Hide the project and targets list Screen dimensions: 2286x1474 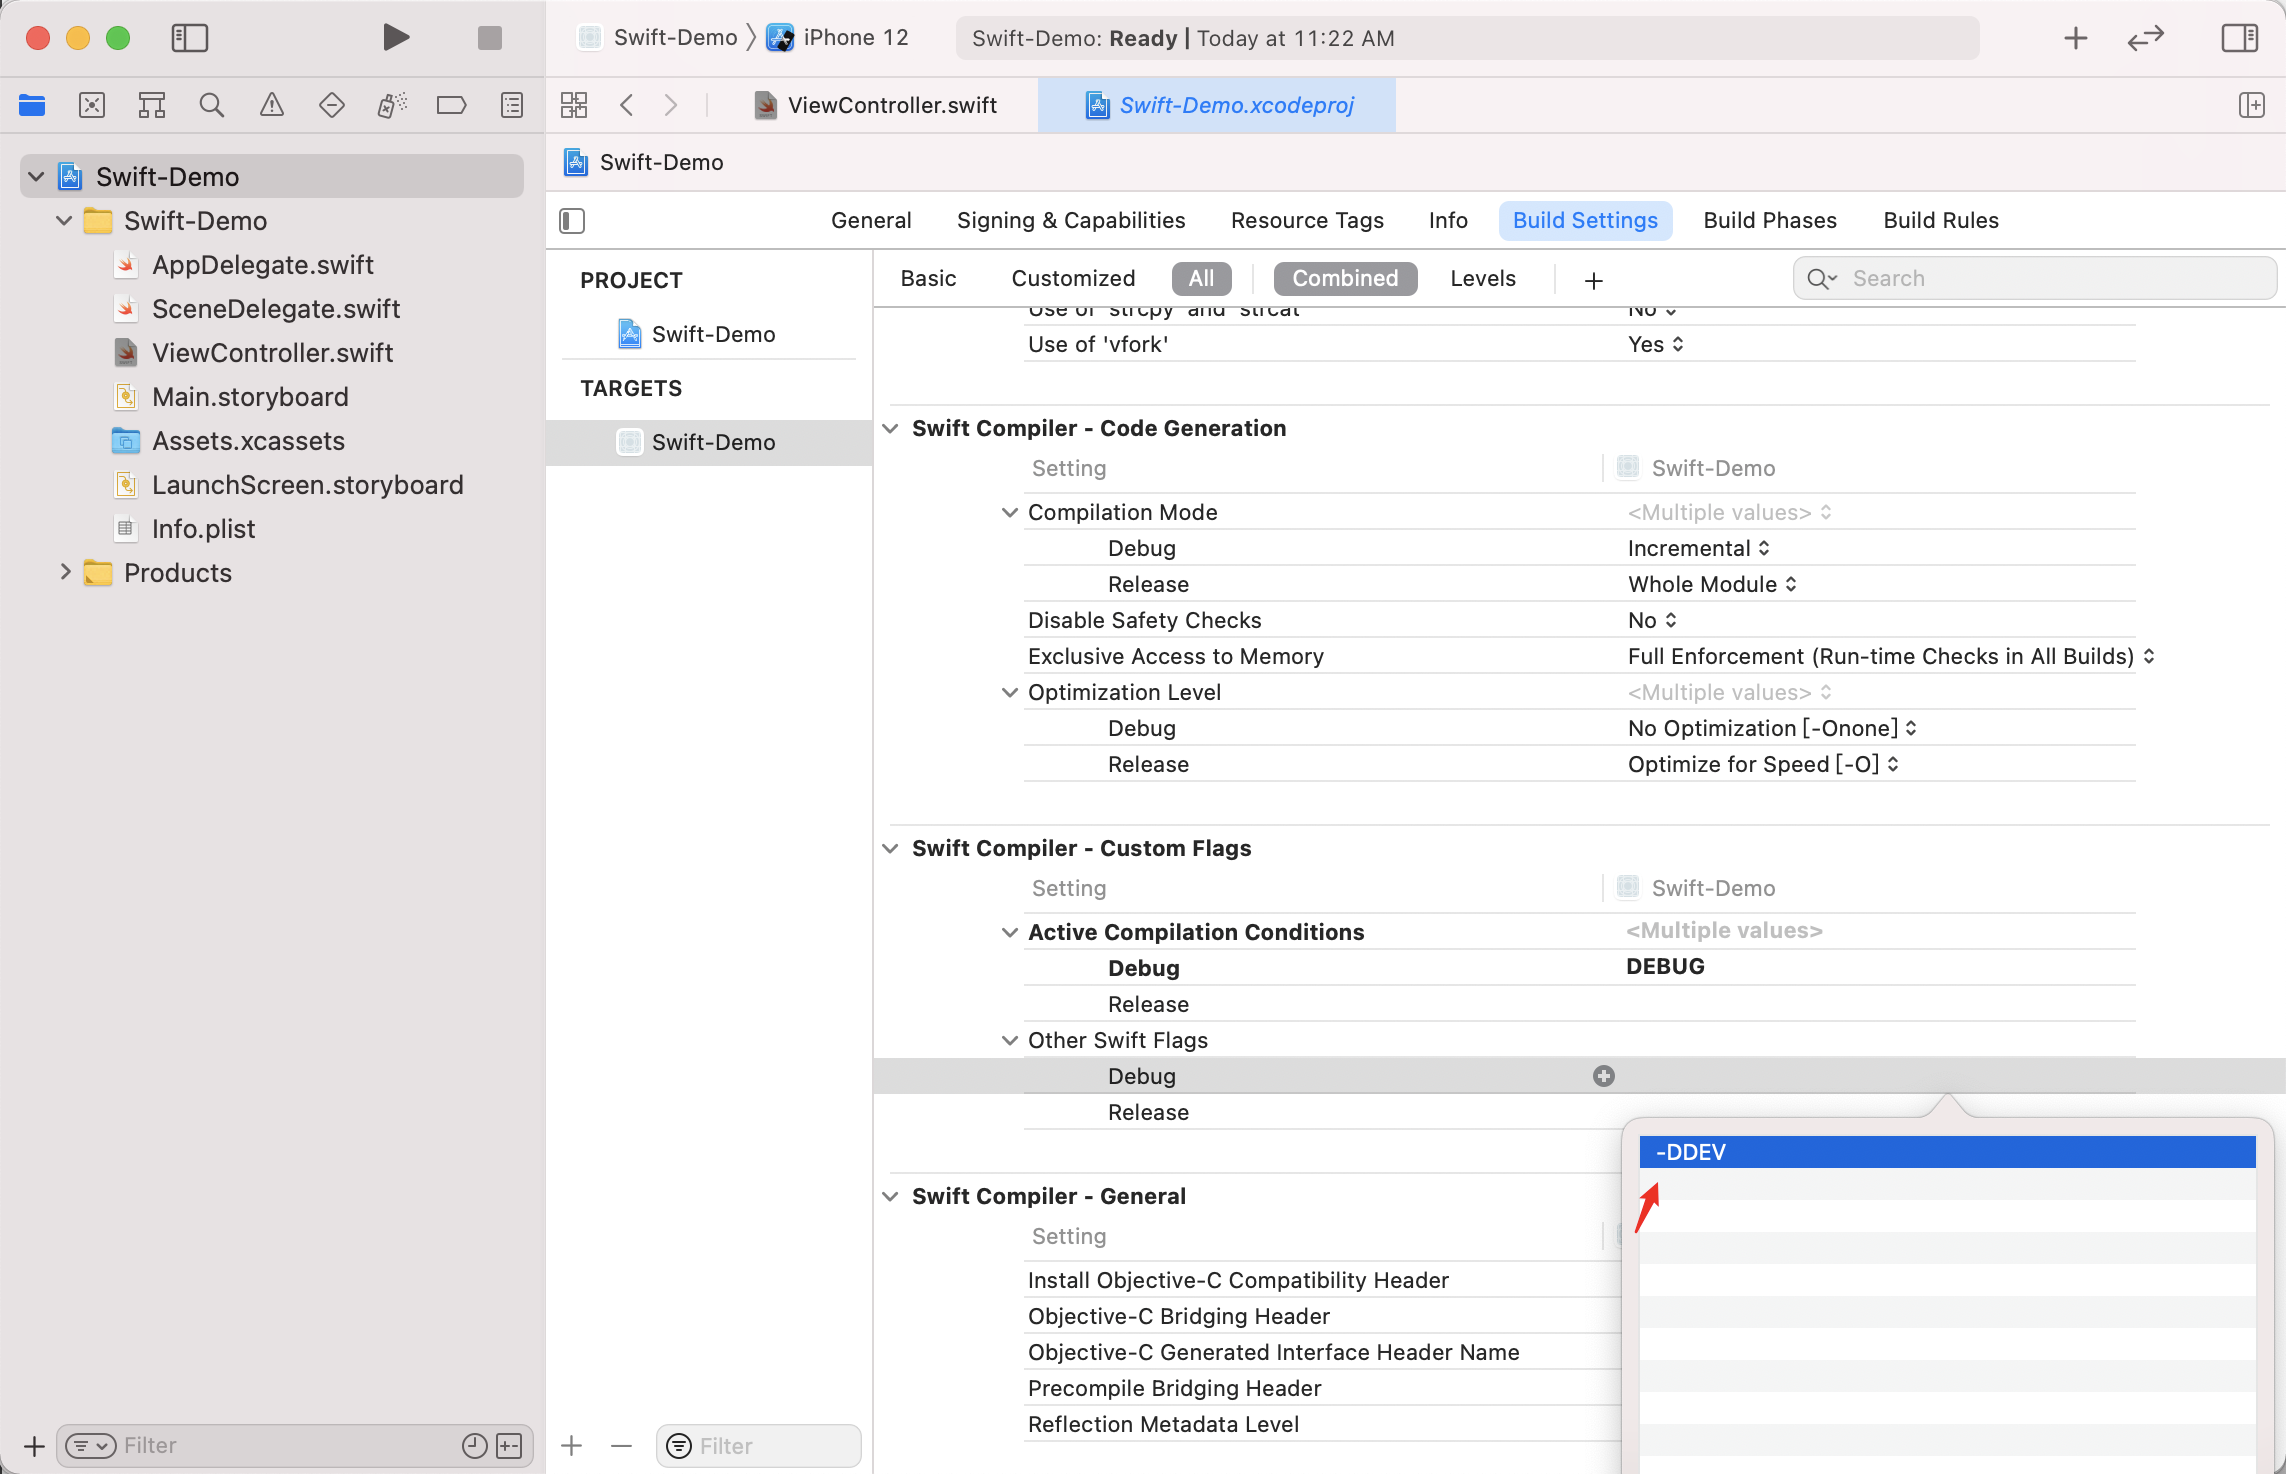point(572,221)
